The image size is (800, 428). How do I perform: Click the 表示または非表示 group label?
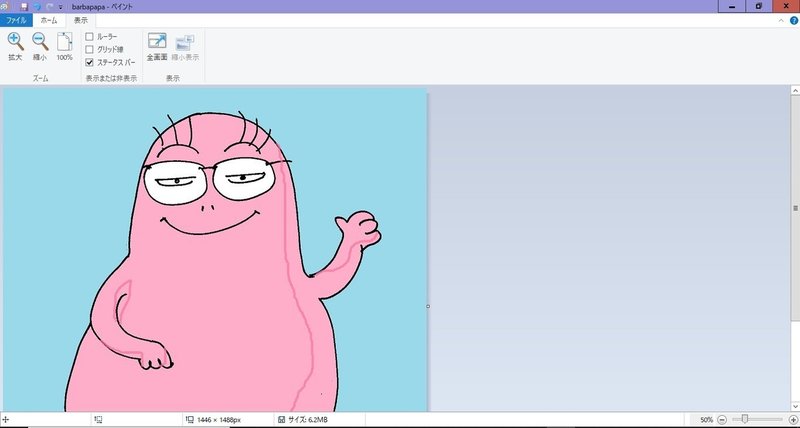coord(111,78)
